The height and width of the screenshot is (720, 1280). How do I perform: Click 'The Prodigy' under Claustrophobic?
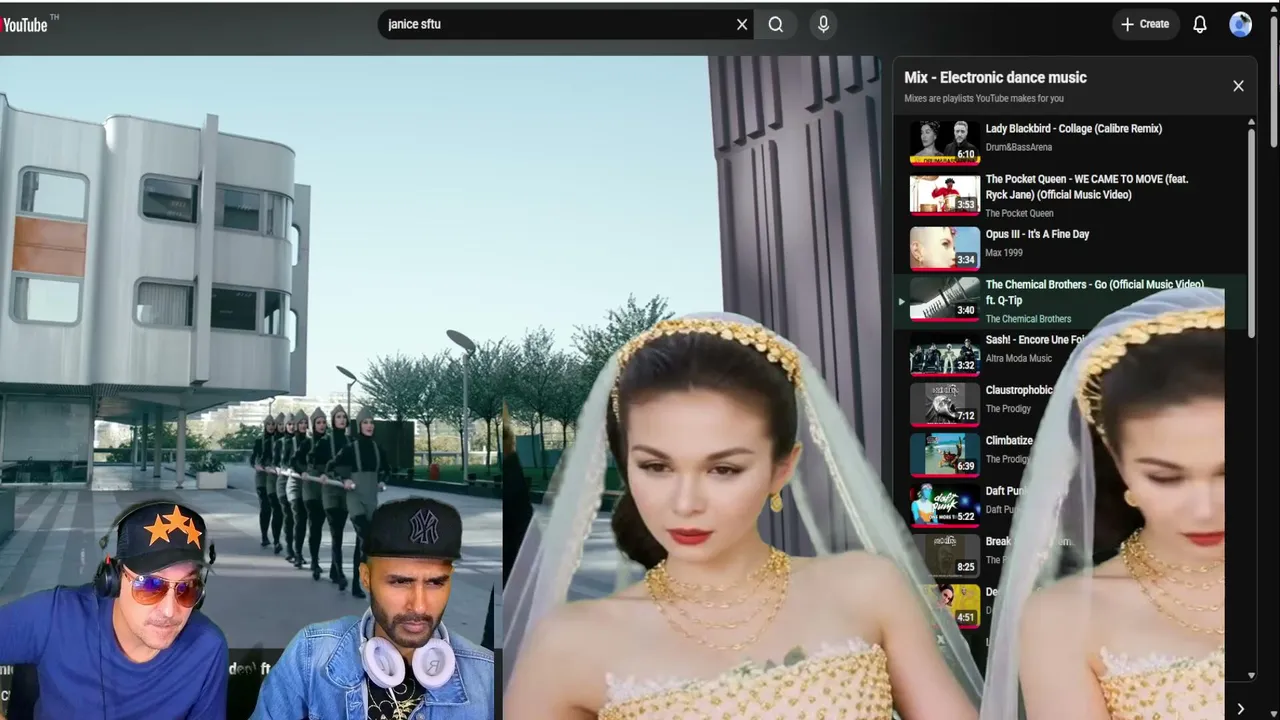click(1007, 409)
